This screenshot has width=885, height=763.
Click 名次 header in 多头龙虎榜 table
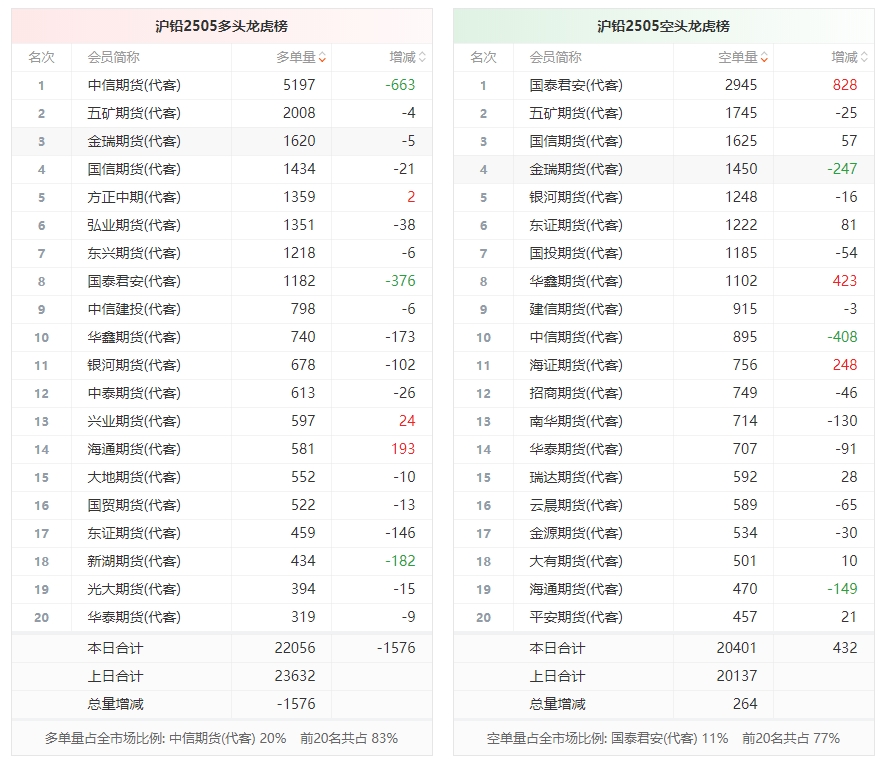point(41,58)
